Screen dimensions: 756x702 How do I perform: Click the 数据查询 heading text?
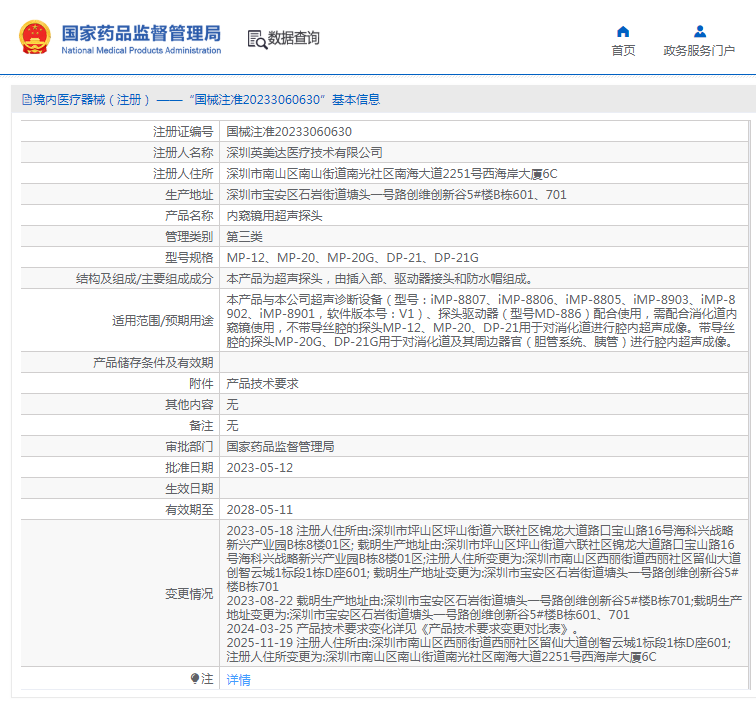coord(294,38)
